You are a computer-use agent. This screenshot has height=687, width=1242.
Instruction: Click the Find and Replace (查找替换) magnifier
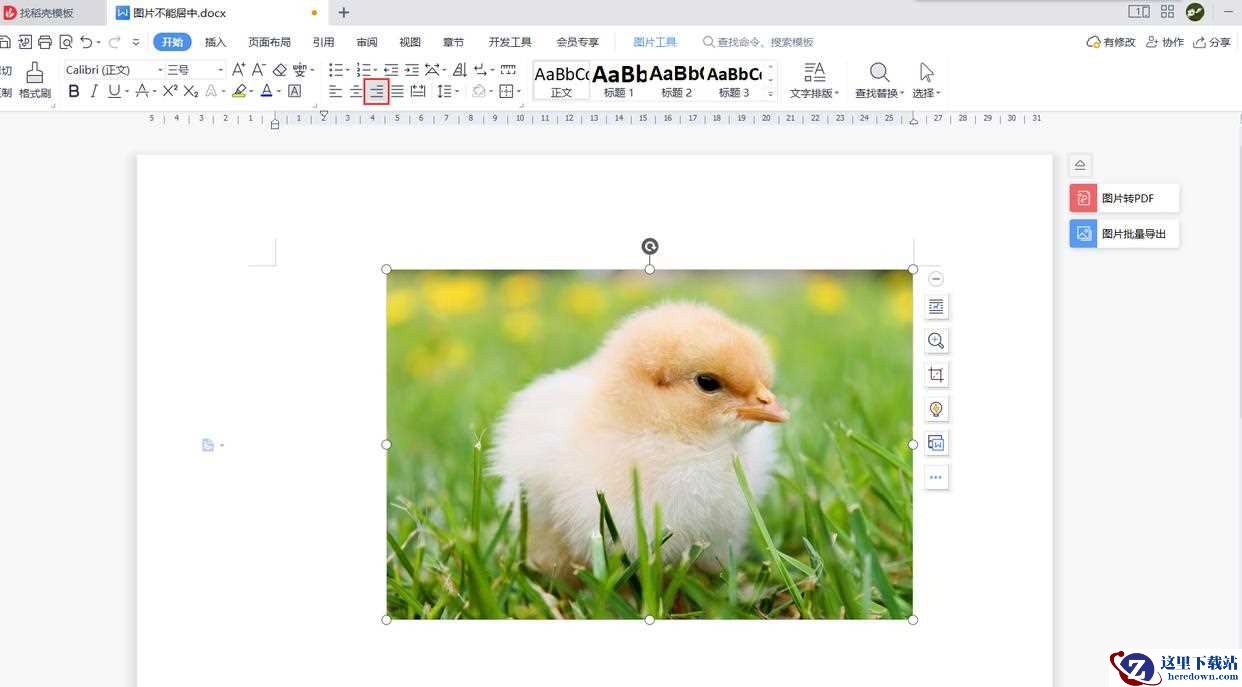(879, 73)
